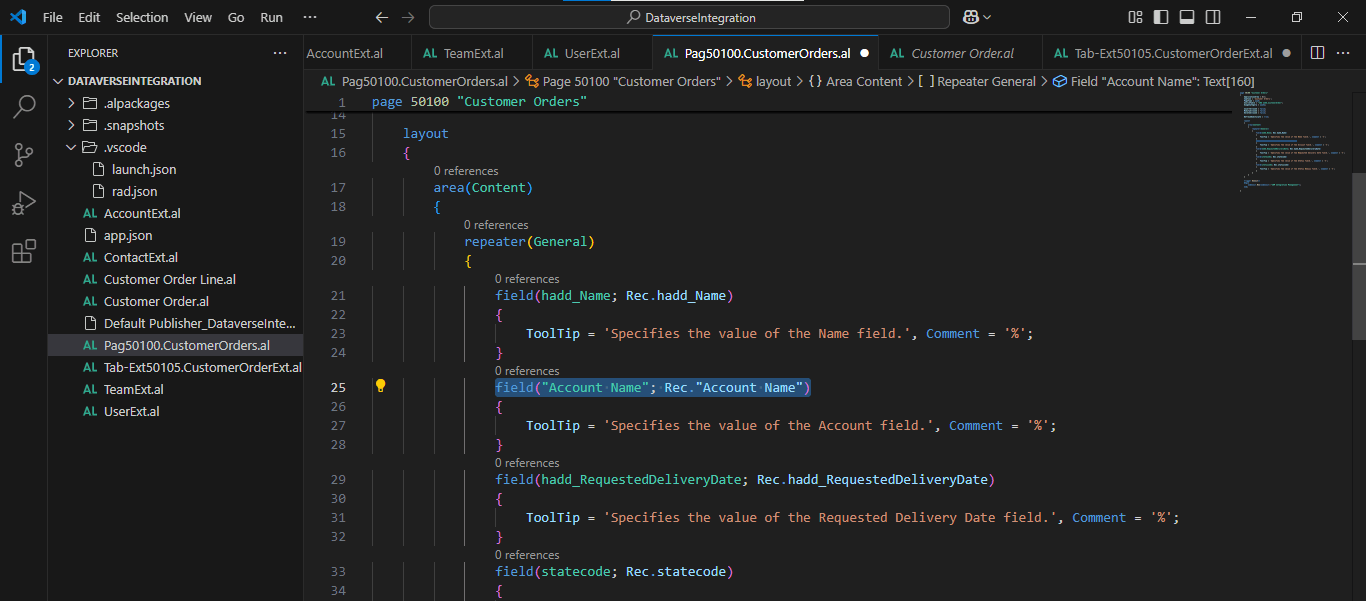Go back using the navigation arrow
This screenshot has width=1366, height=601.
(x=381, y=17)
